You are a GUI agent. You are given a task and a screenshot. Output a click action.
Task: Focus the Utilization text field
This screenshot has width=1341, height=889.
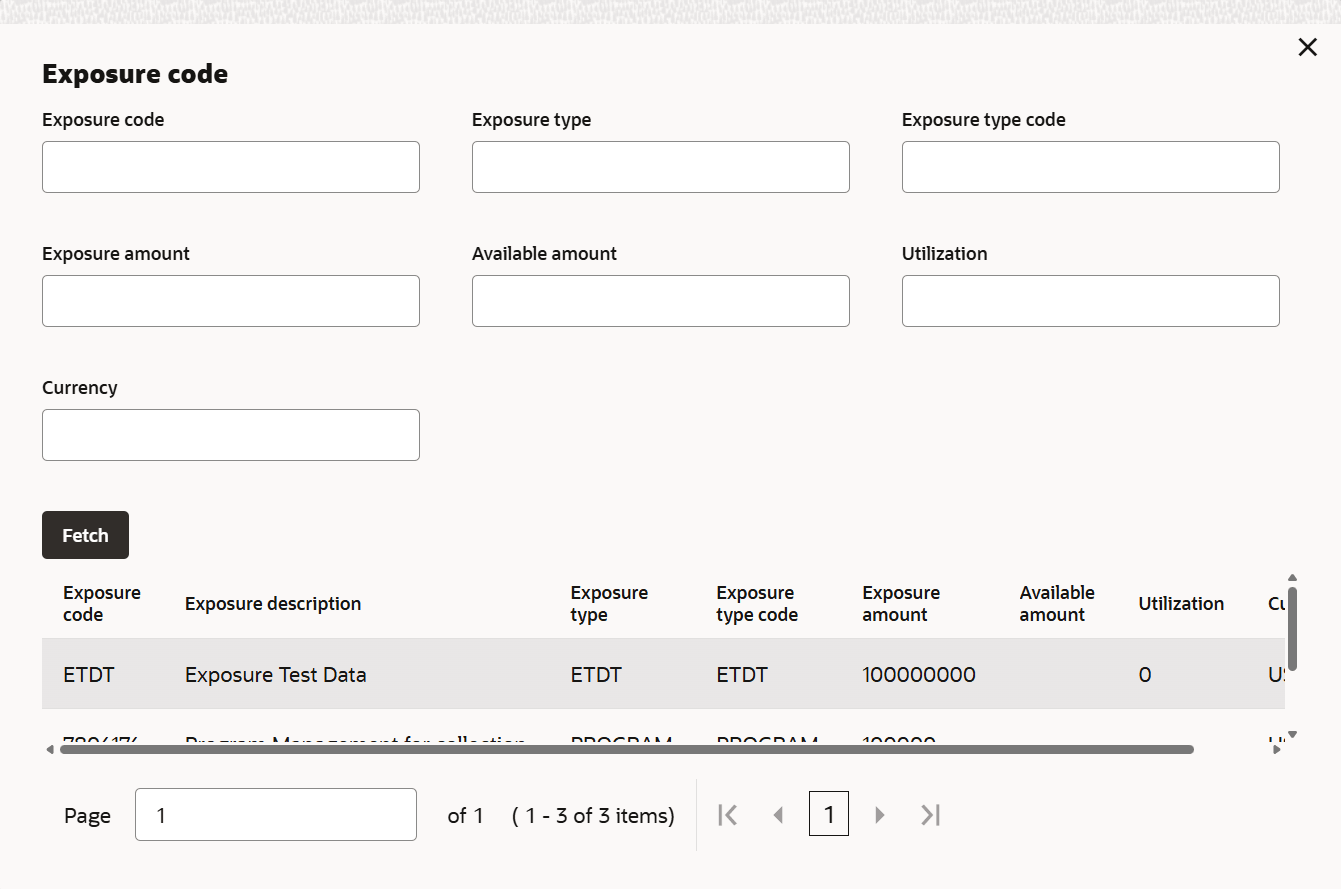point(1090,301)
